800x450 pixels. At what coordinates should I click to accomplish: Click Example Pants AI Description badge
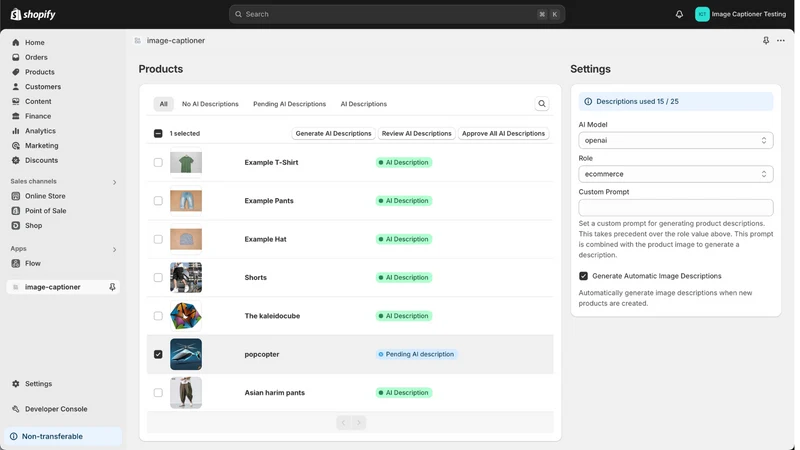tap(404, 201)
